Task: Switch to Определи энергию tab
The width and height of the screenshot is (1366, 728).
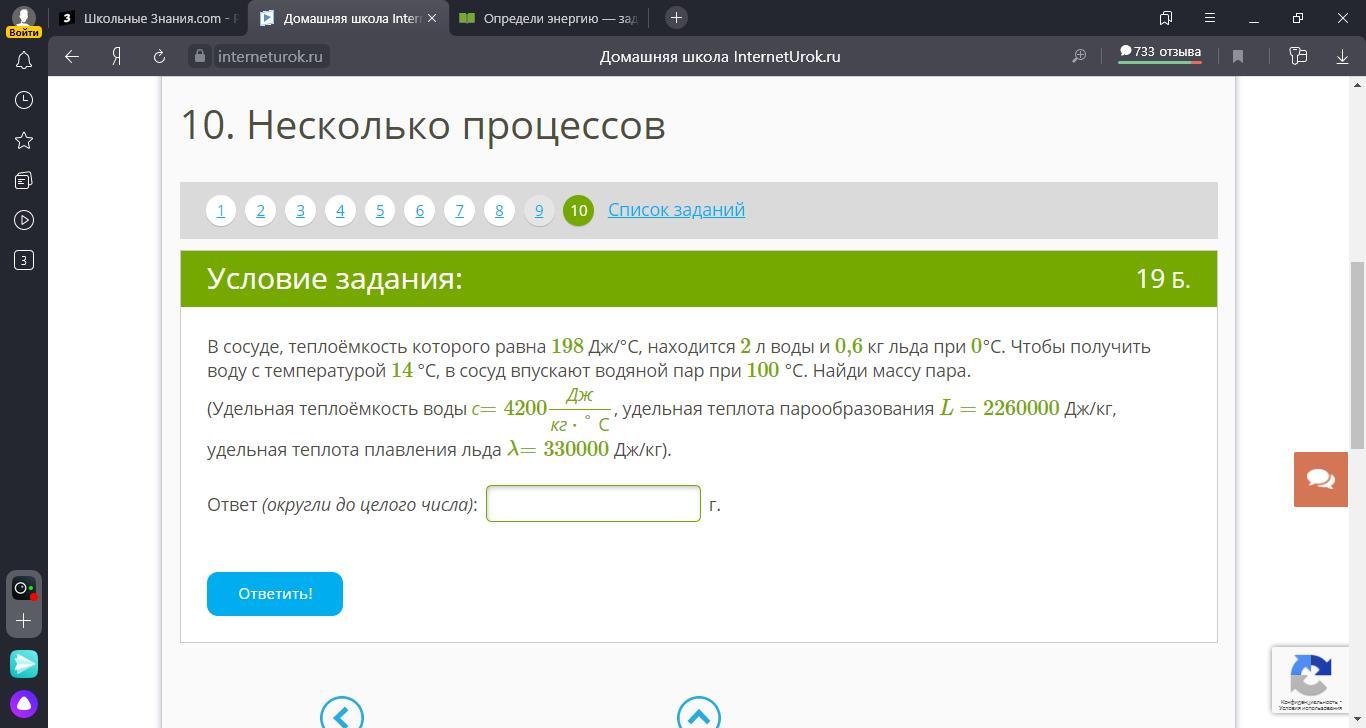Action: [x=548, y=18]
